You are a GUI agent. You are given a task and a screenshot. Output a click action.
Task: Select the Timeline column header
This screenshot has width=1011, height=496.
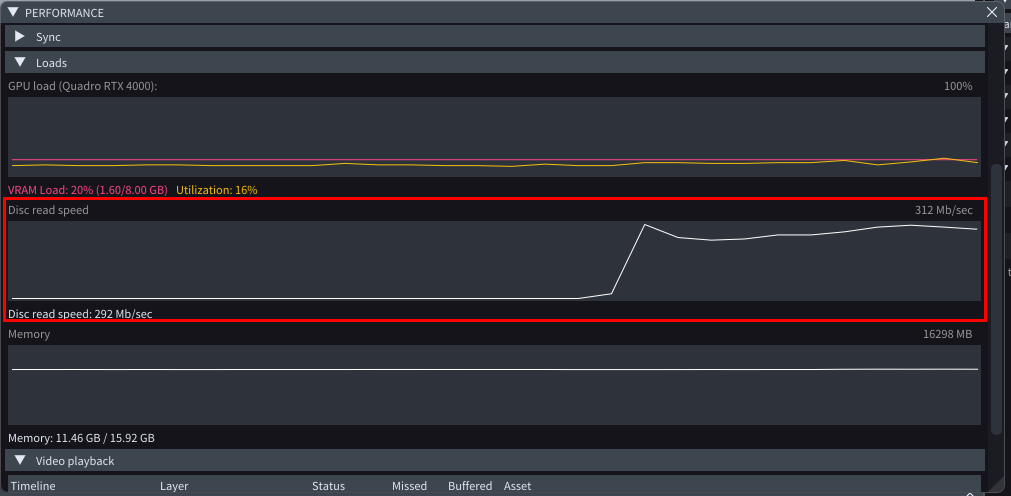(33, 486)
